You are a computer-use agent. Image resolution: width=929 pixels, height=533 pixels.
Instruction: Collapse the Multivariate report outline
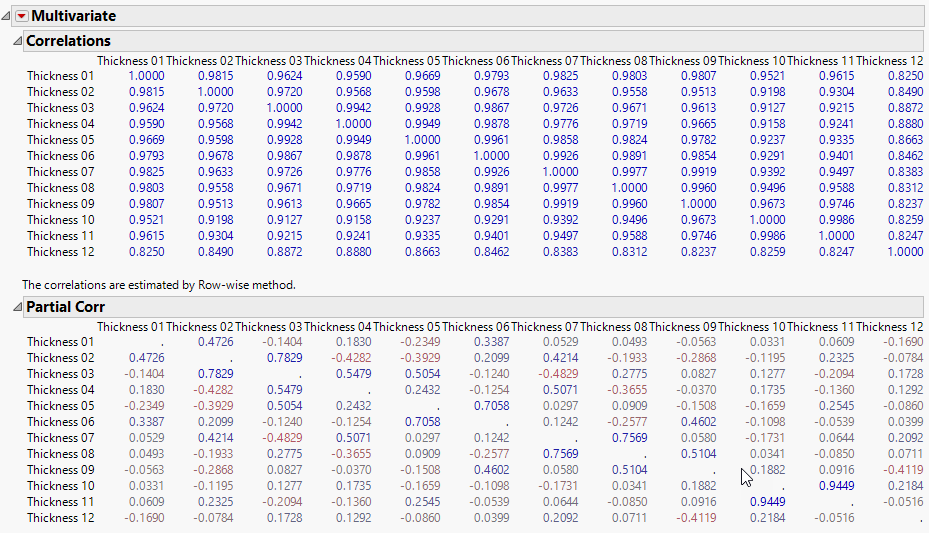point(6,17)
